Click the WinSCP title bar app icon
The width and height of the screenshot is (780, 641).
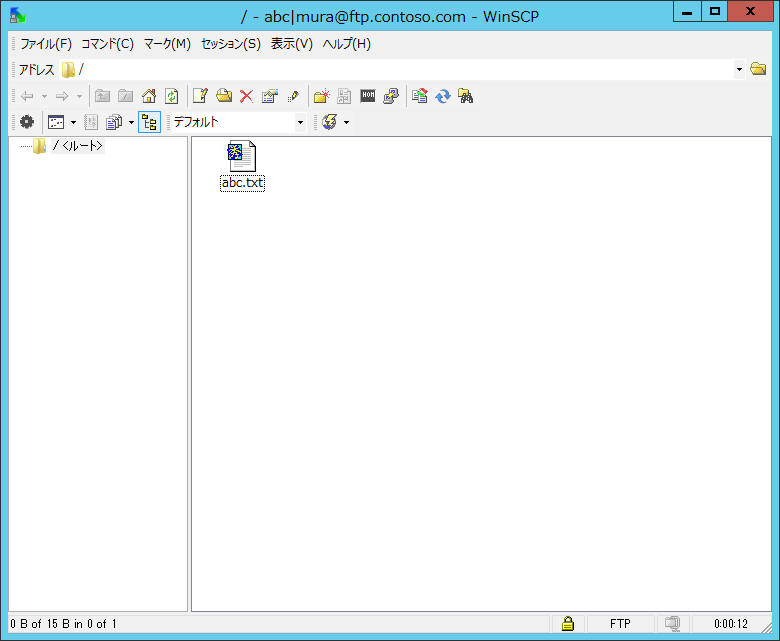point(17,15)
